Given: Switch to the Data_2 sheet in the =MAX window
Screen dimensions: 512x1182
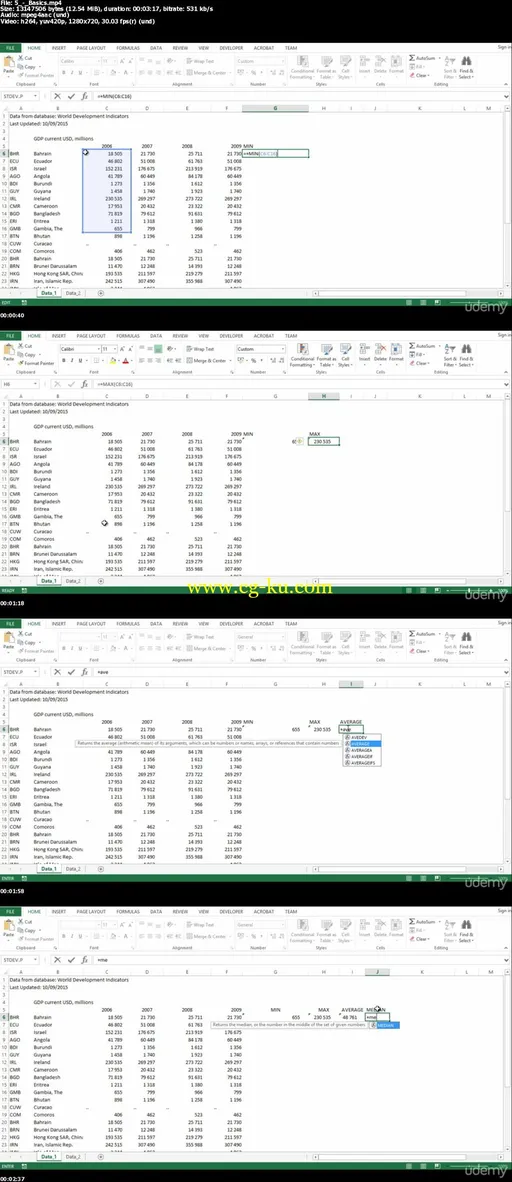Looking at the screenshot, I should (x=73, y=581).
